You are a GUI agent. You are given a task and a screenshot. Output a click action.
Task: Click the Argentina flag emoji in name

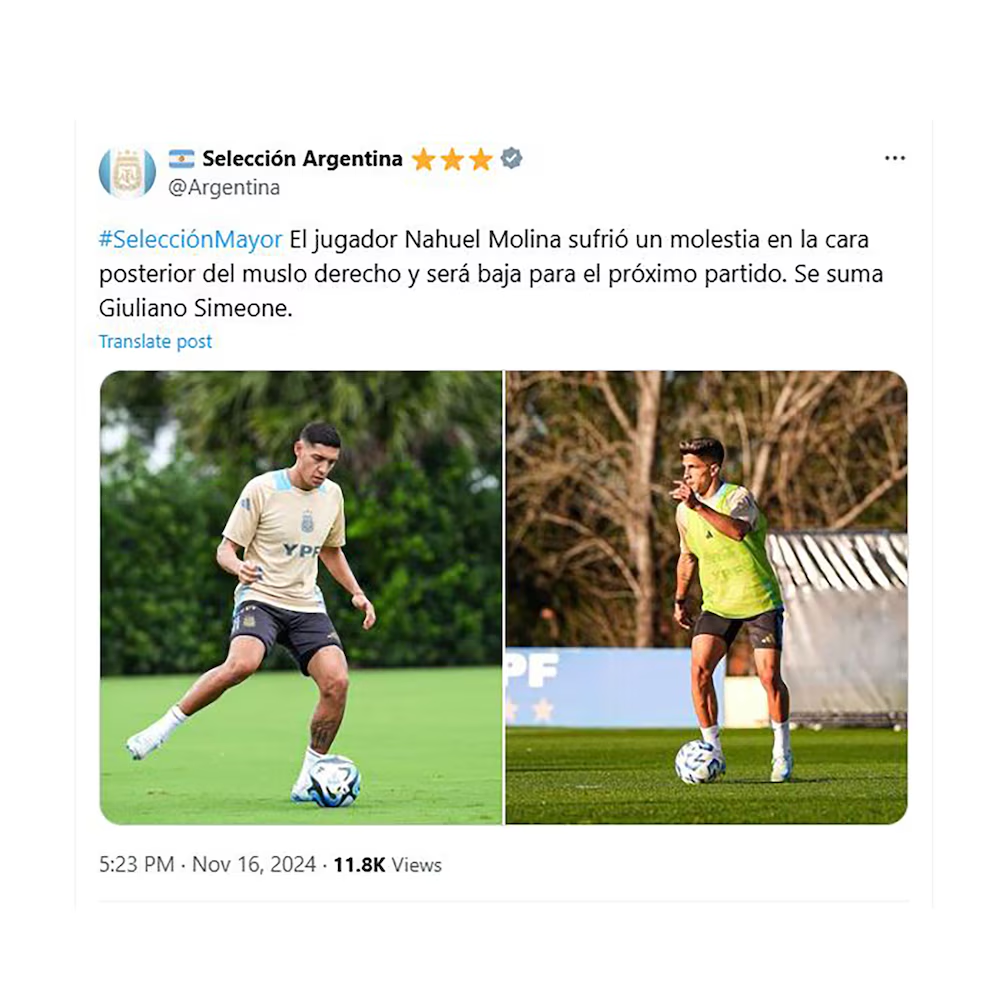182,159
